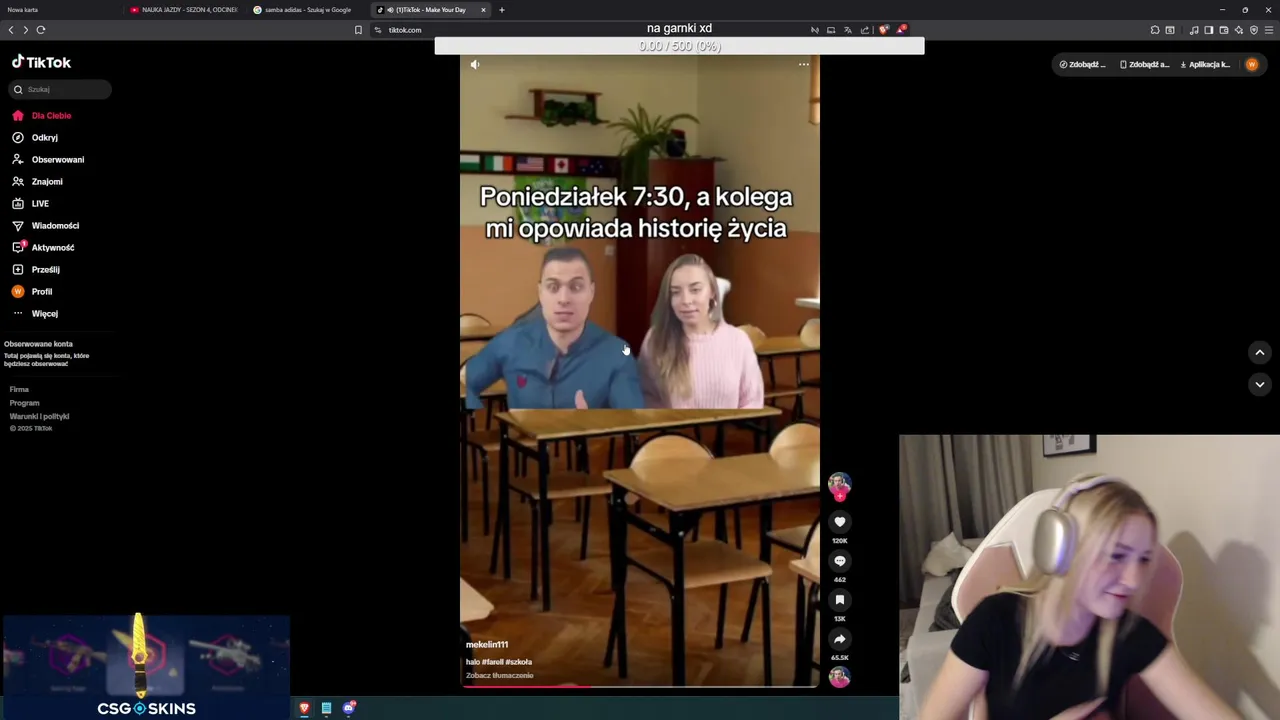Screen dimensions: 1280x720
Task: Open the notepad app in taskbar
Action: [326, 708]
